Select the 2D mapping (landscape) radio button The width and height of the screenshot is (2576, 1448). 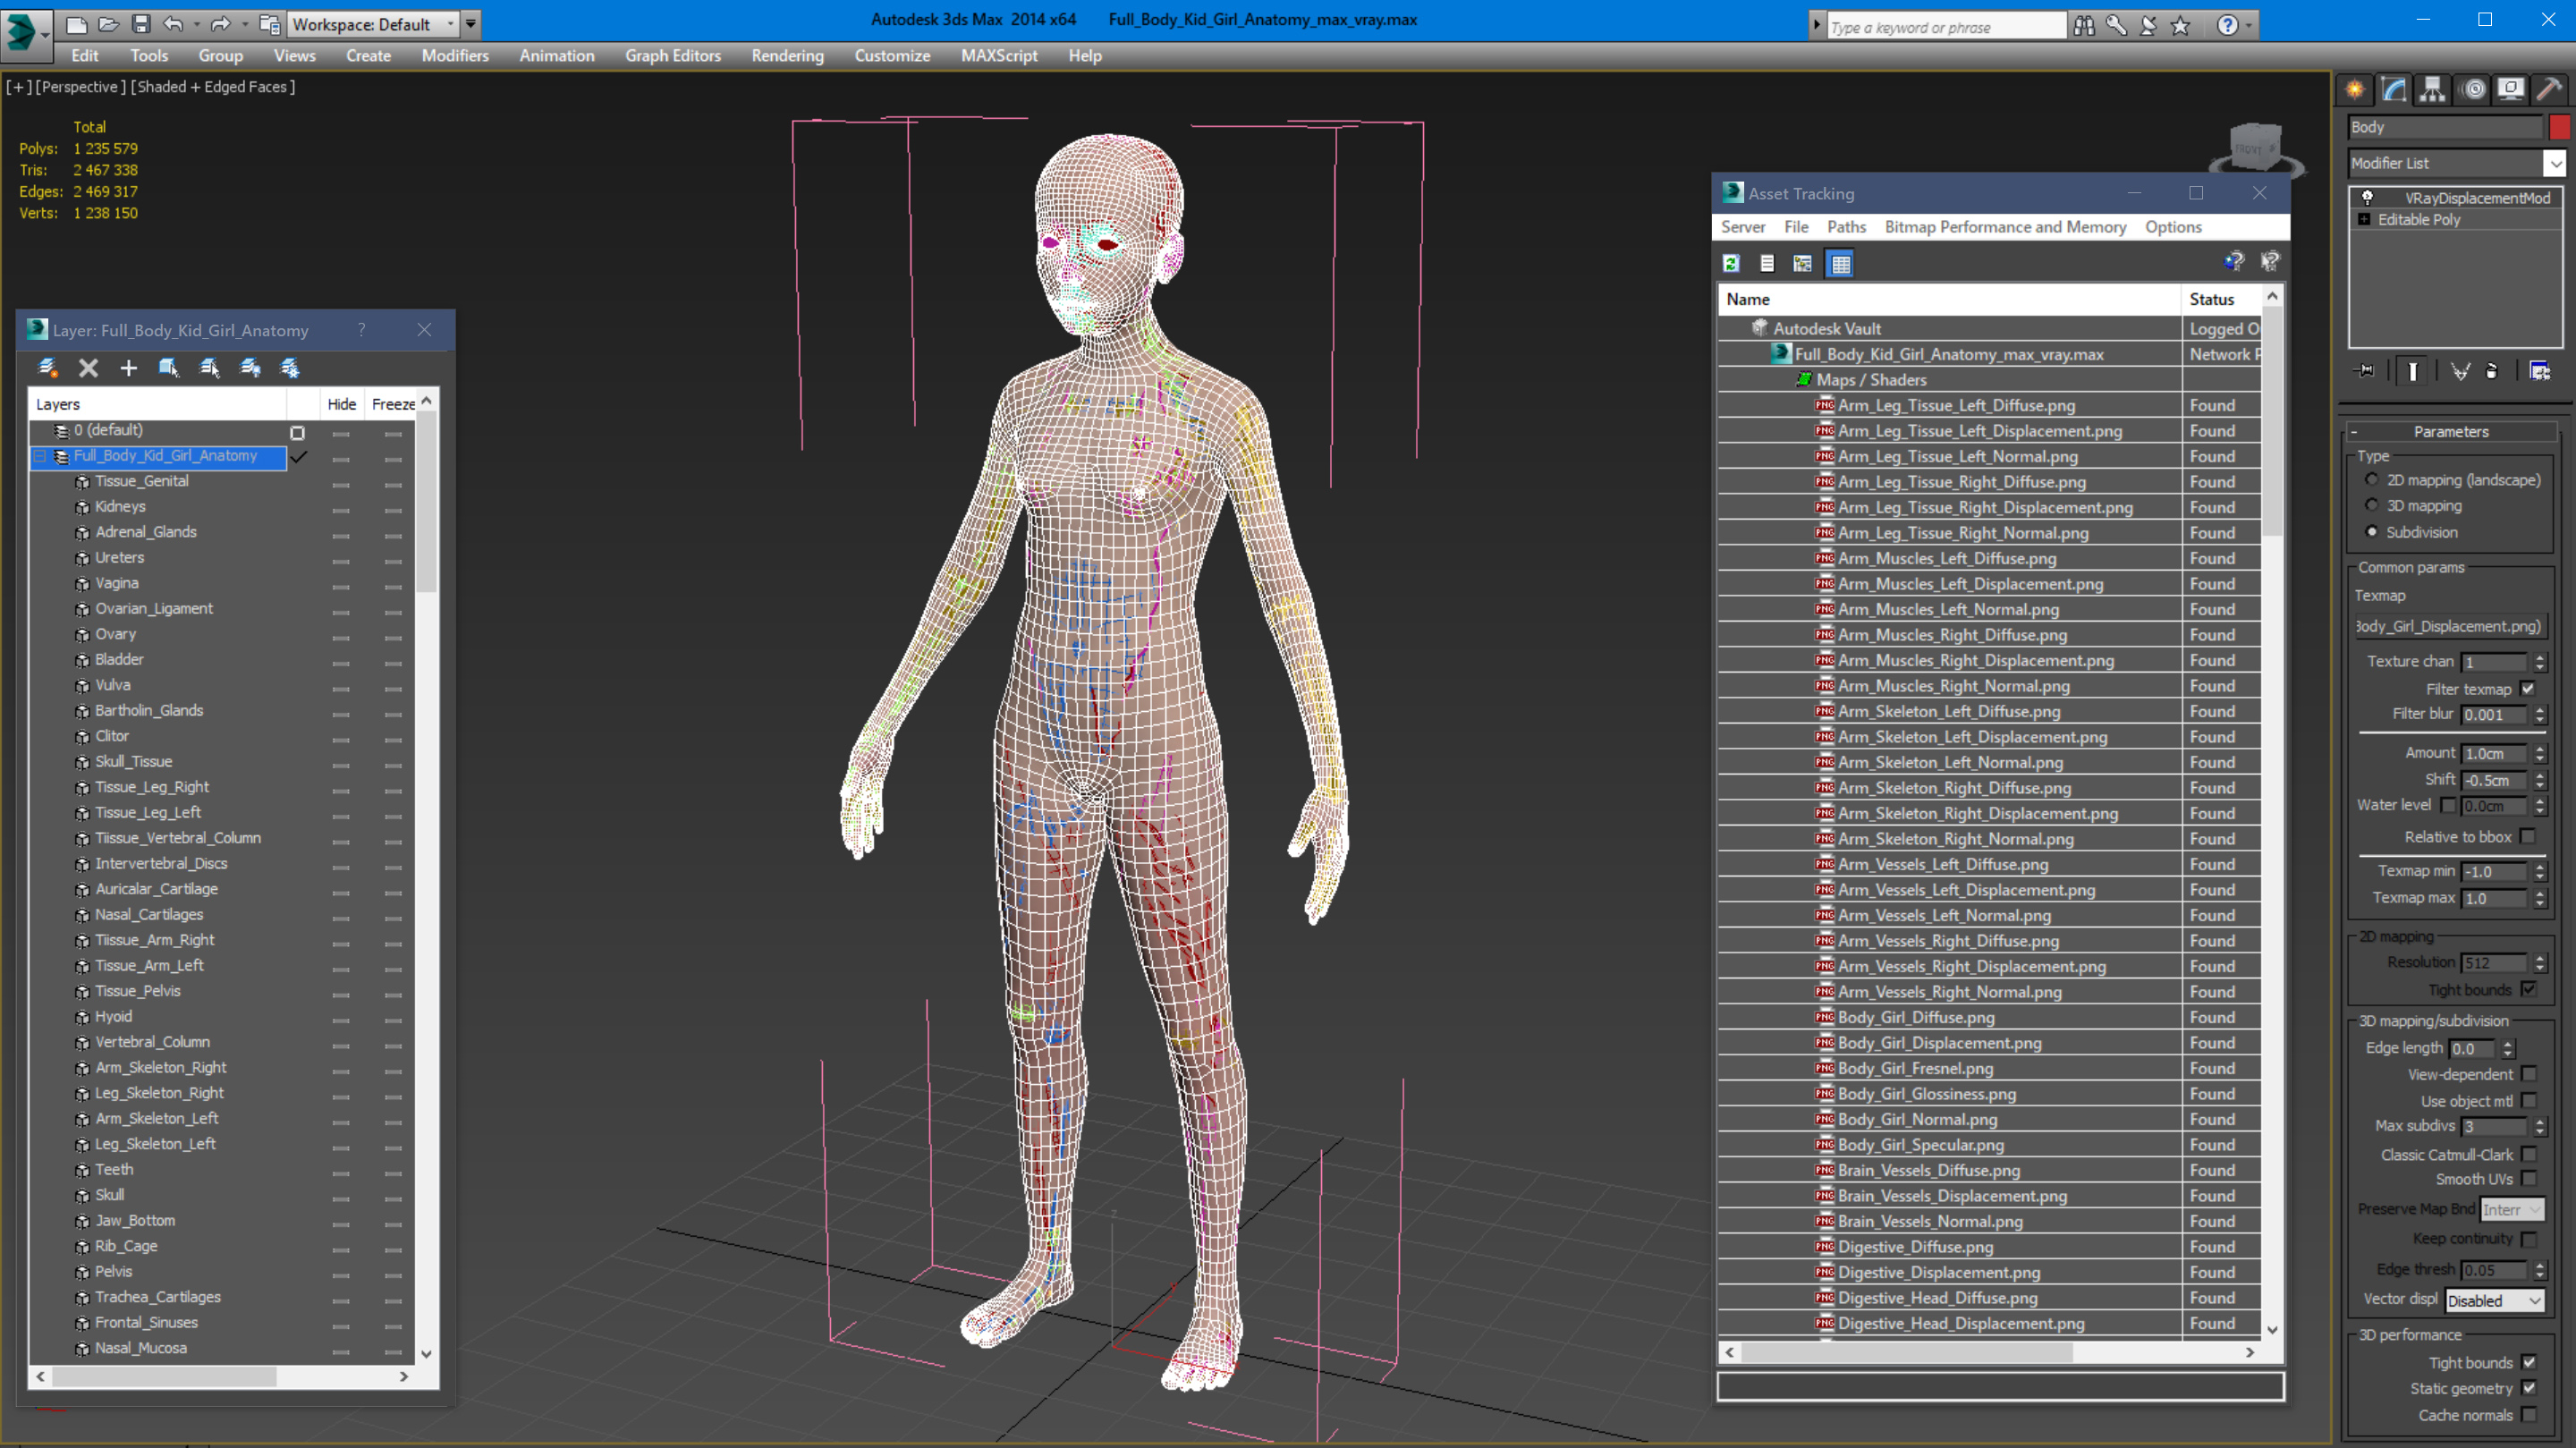coord(2371,479)
